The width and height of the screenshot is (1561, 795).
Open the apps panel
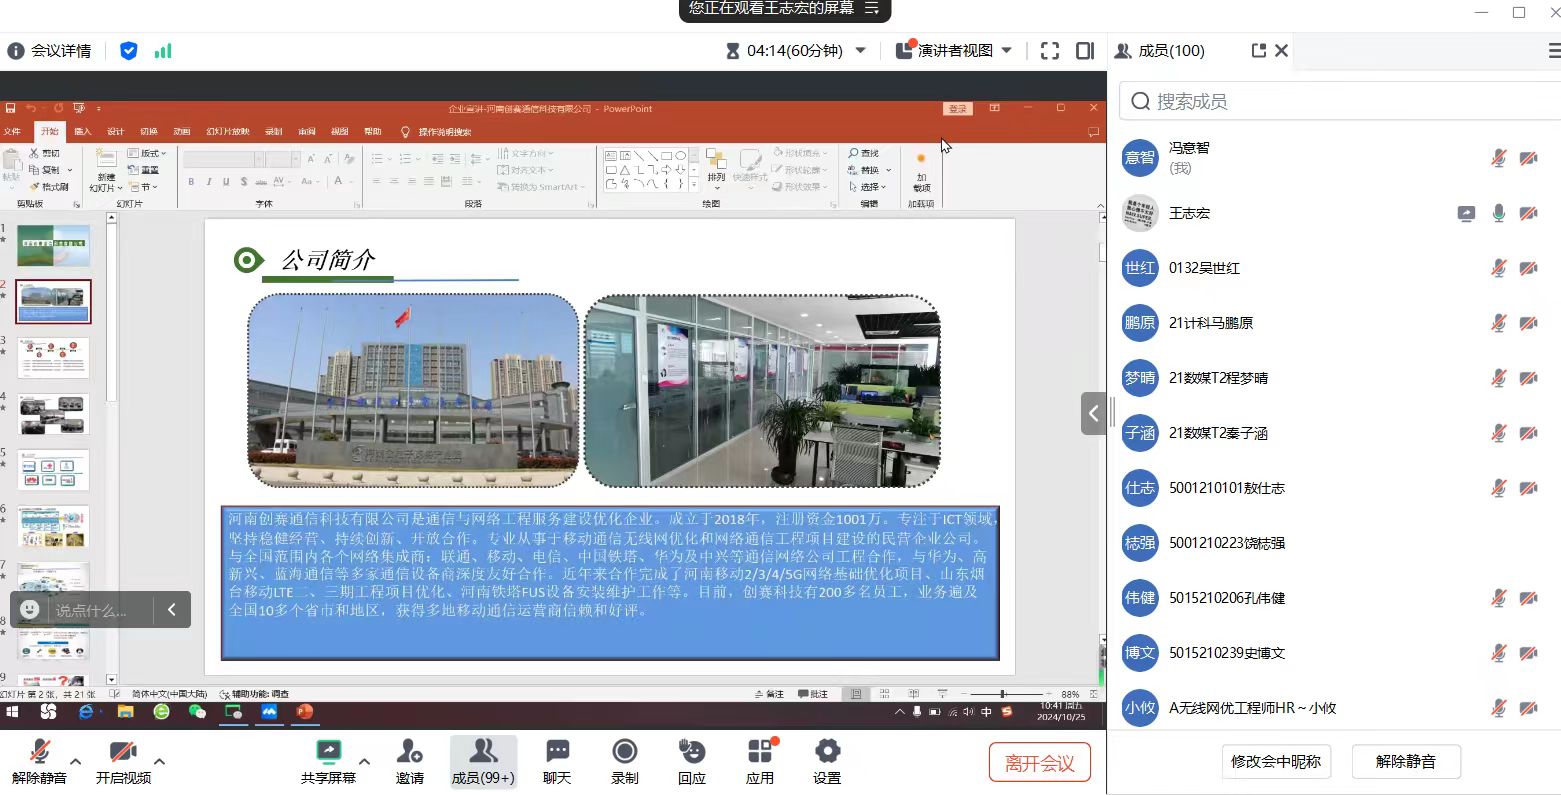click(x=760, y=761)
